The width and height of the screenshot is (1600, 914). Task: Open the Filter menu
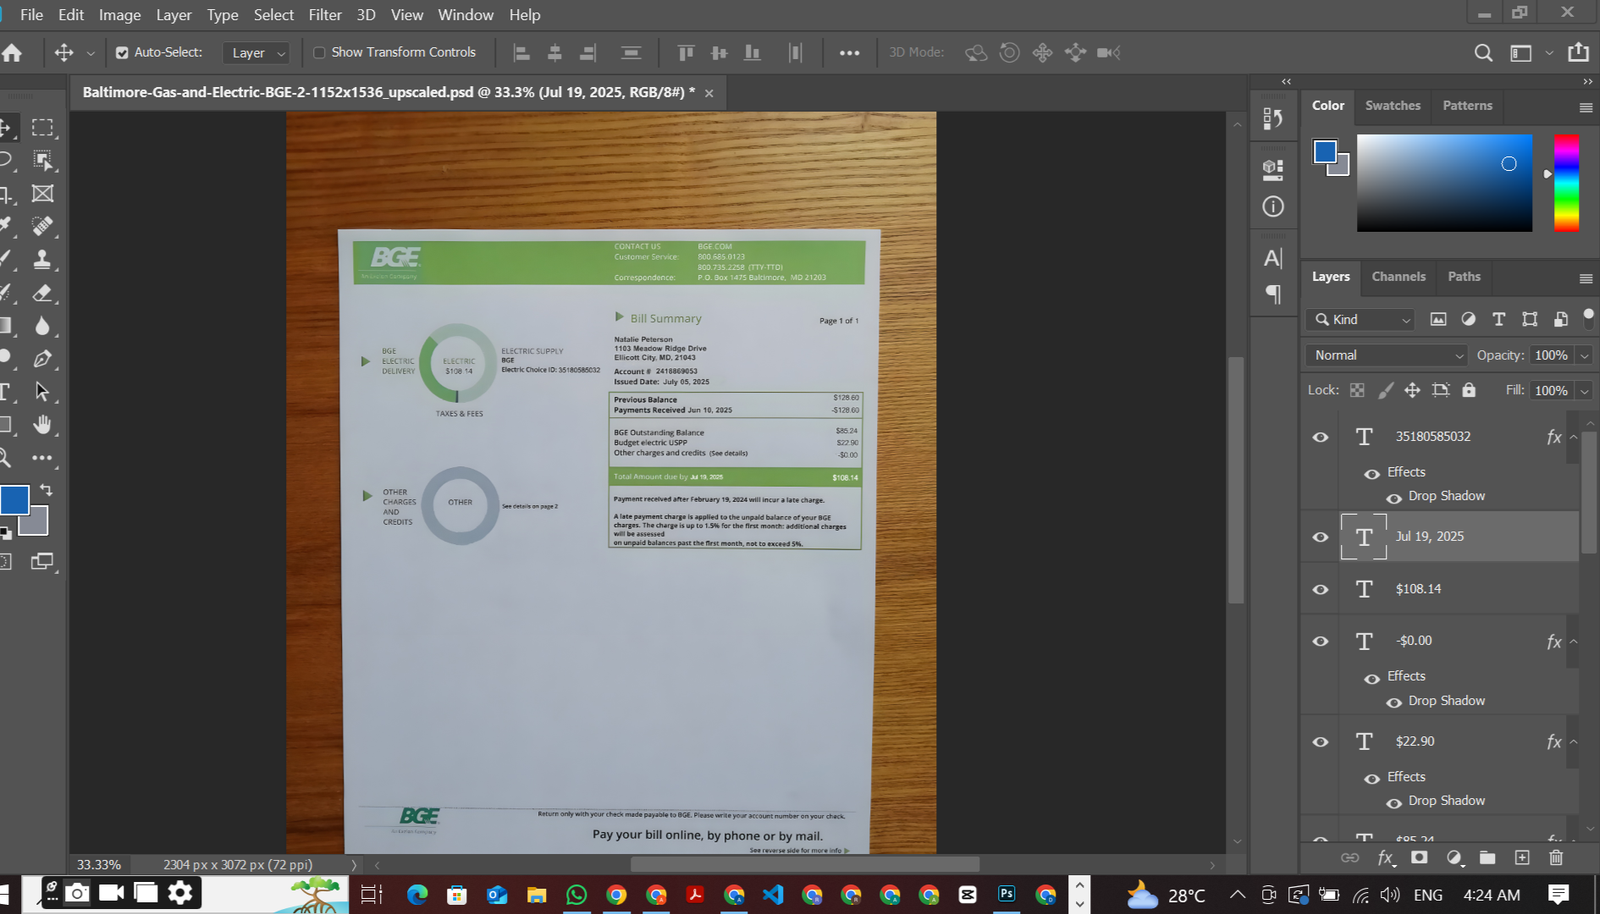[325, 15]
